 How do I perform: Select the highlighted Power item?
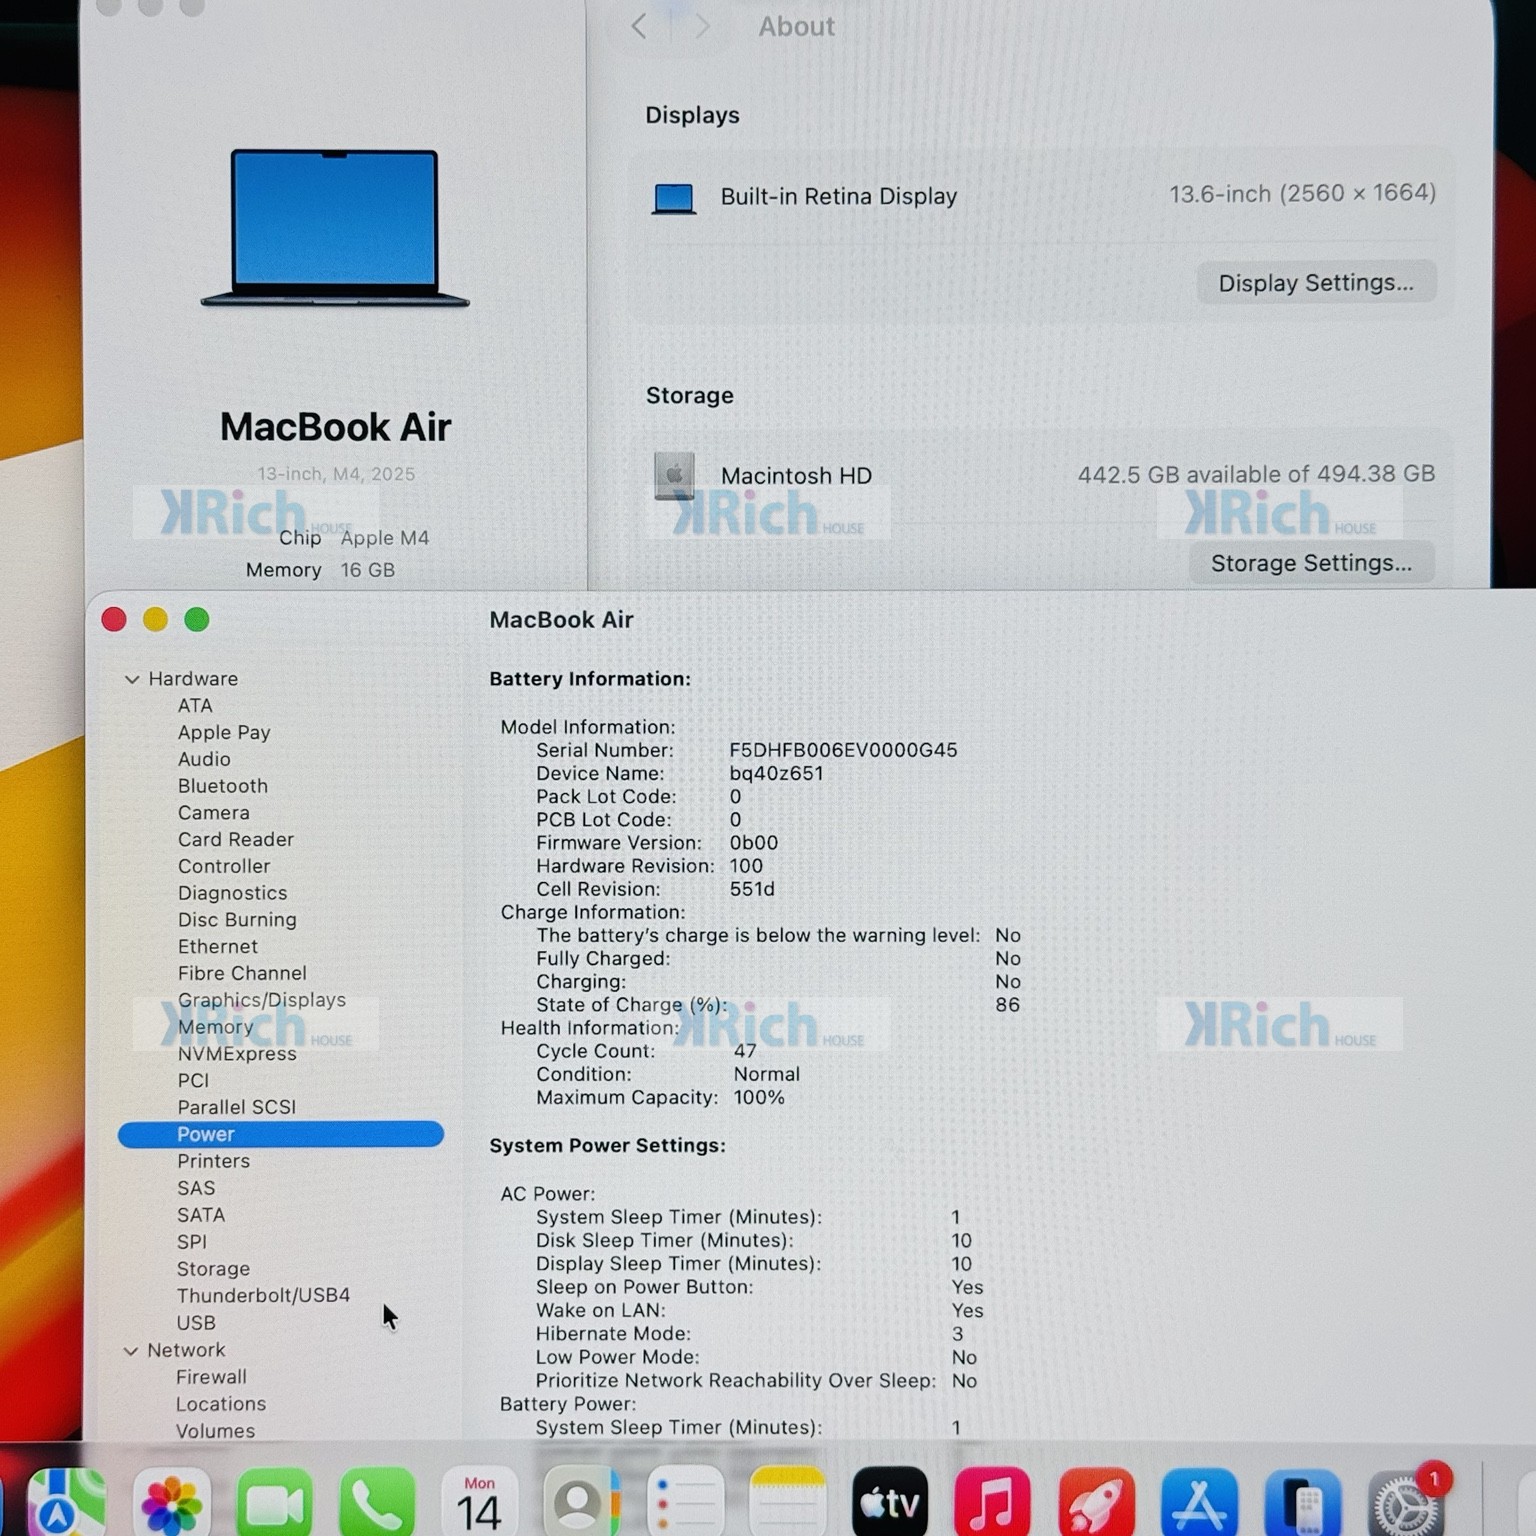point(281,1134)
